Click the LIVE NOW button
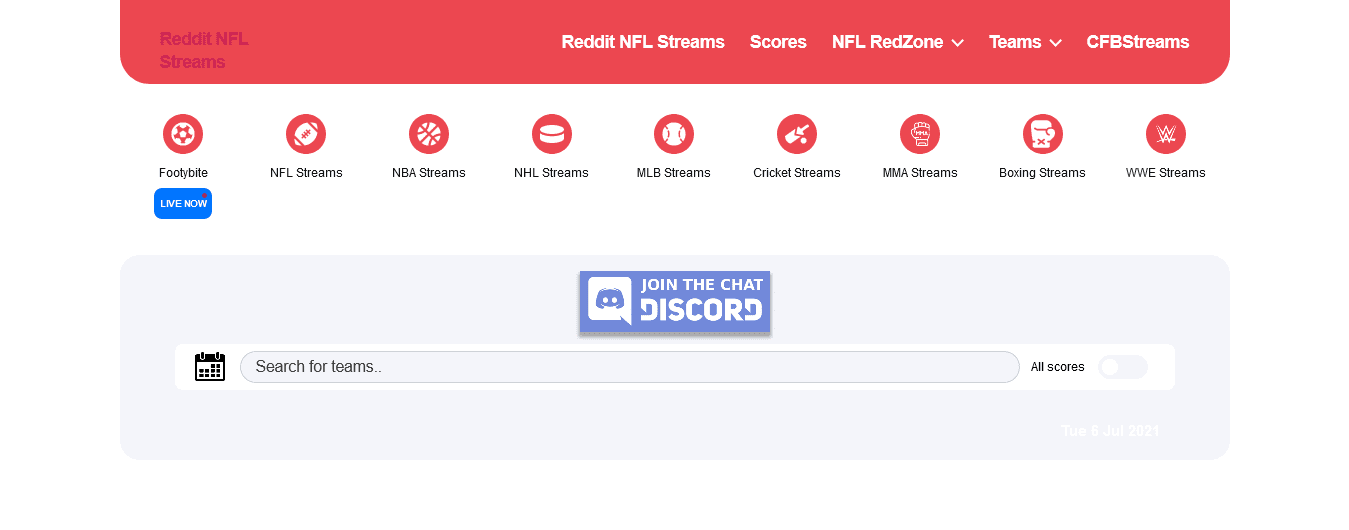This screenshot has width=1349, height=530. (183, 203)
